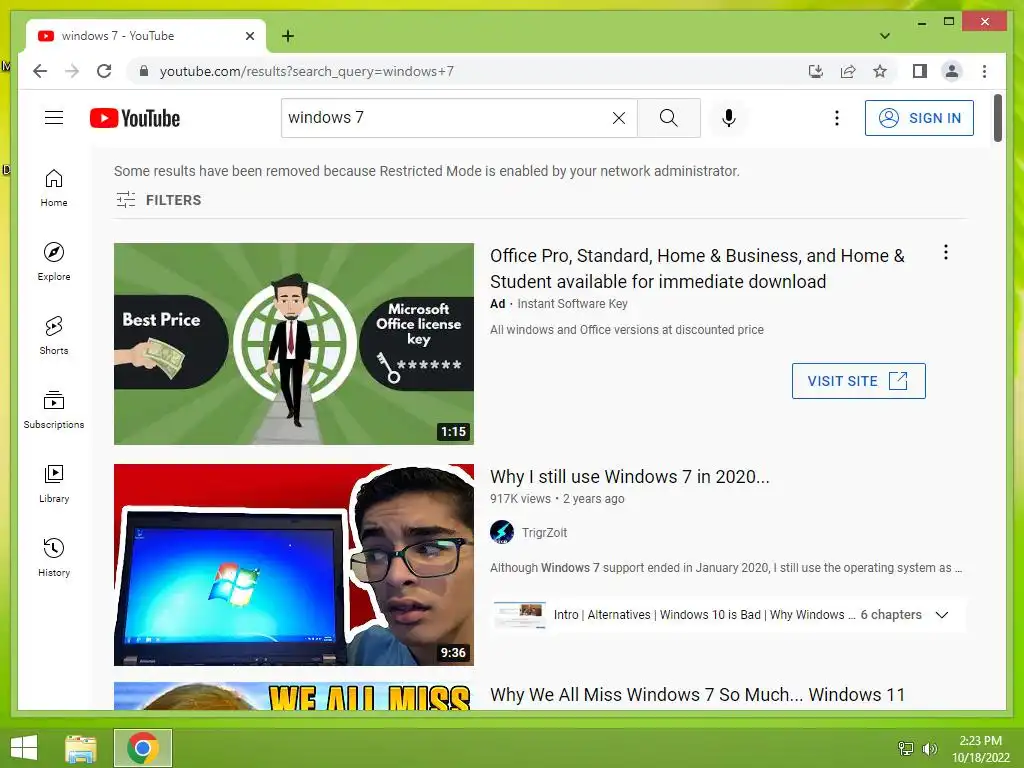Click the install app icon in address bar
The image size is (1024, 768).
(816, 71)
